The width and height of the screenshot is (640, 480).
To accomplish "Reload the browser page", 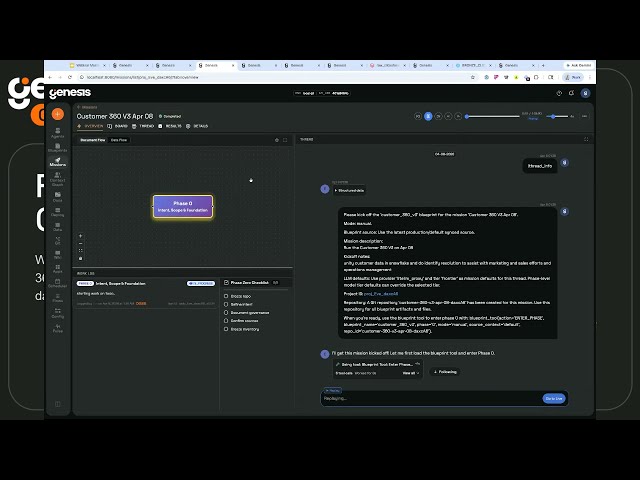I will pos(70,77).
